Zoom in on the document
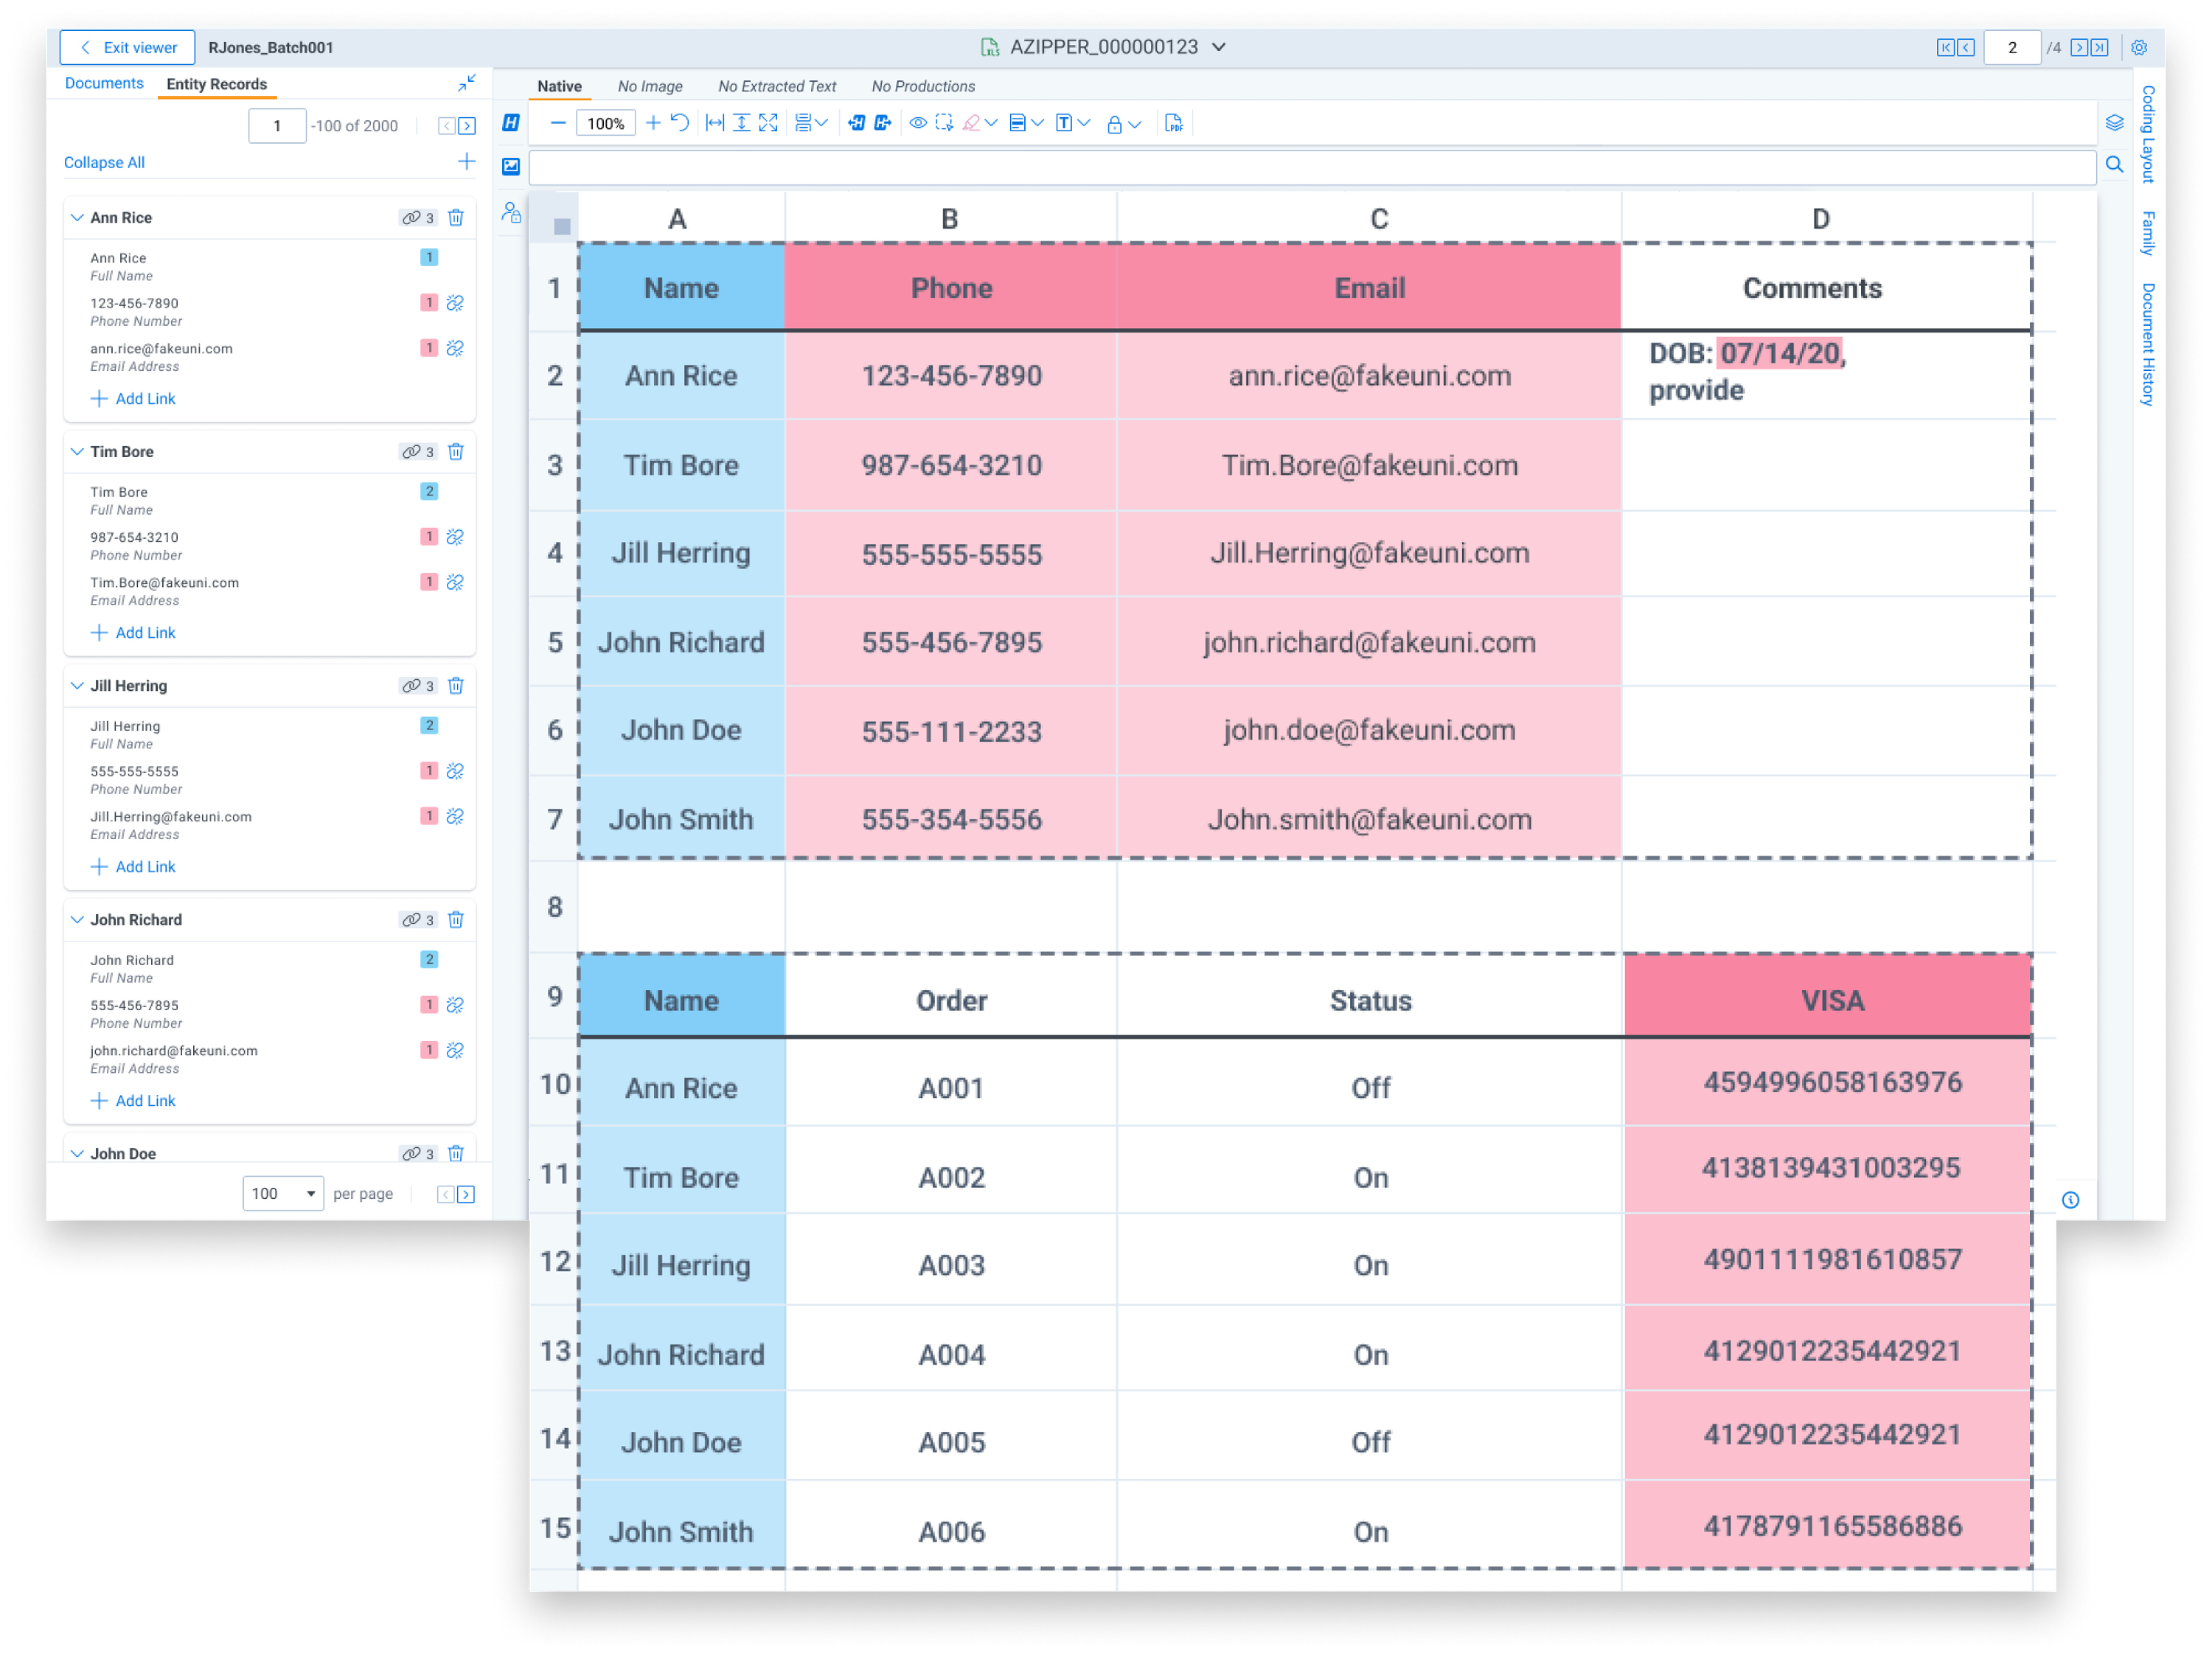Screen dimensions: 2212x1656 pyautogui.click(x=653, y=122)
